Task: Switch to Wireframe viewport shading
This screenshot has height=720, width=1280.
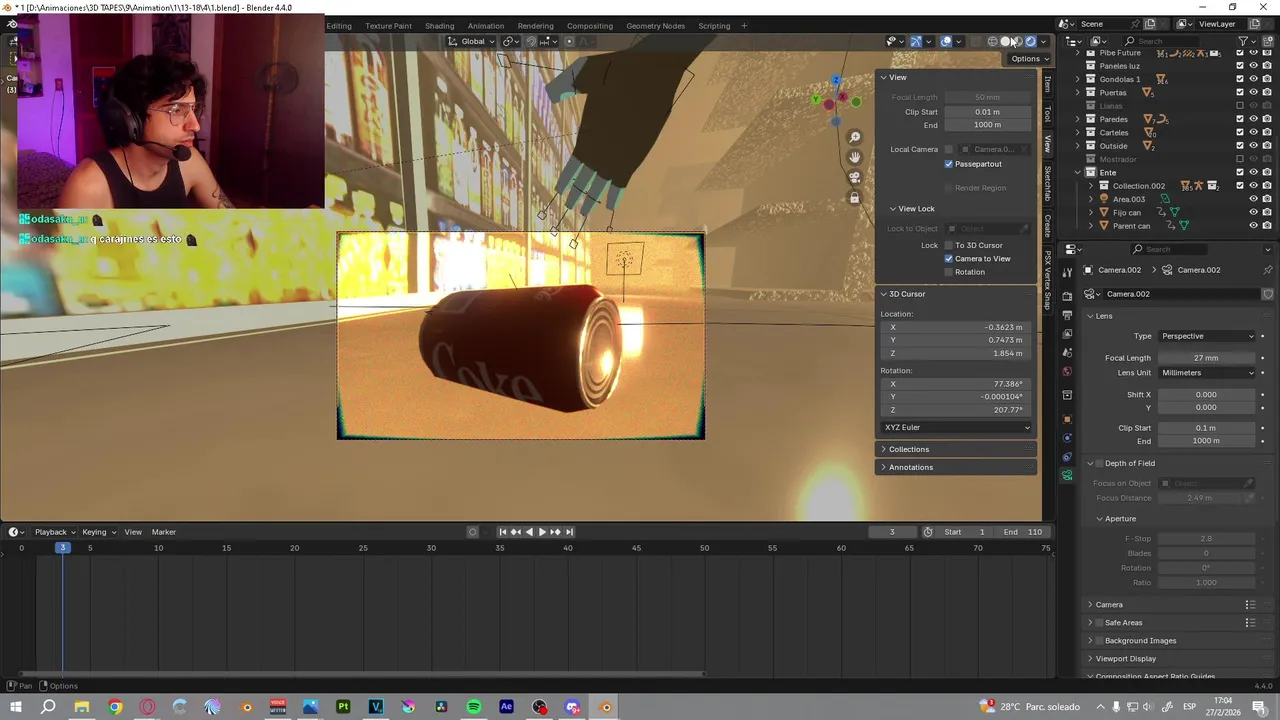Action: coord(993,41)
